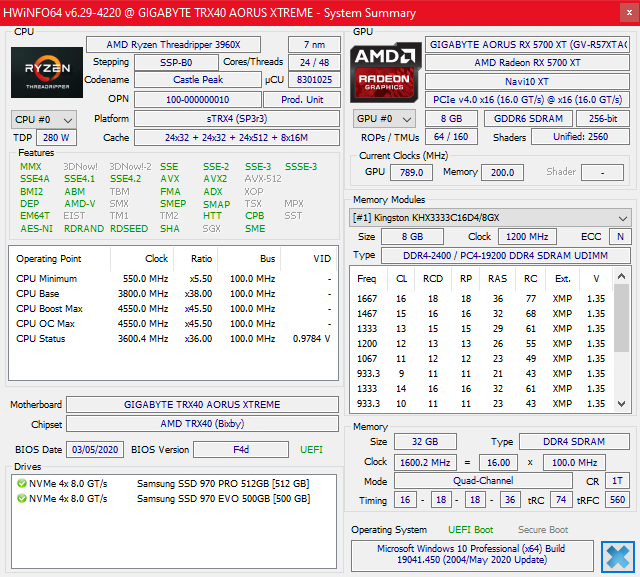Click the BIOS version F4d field
The image size is (640, 577).
[241, 450]
